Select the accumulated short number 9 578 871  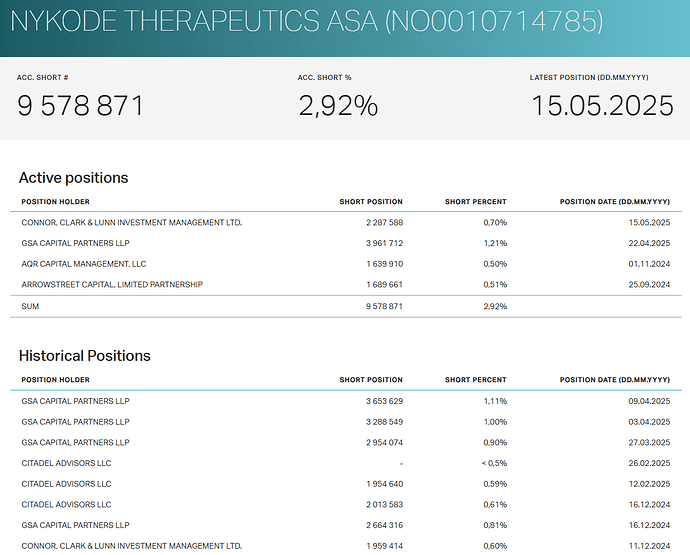[81, 106]
